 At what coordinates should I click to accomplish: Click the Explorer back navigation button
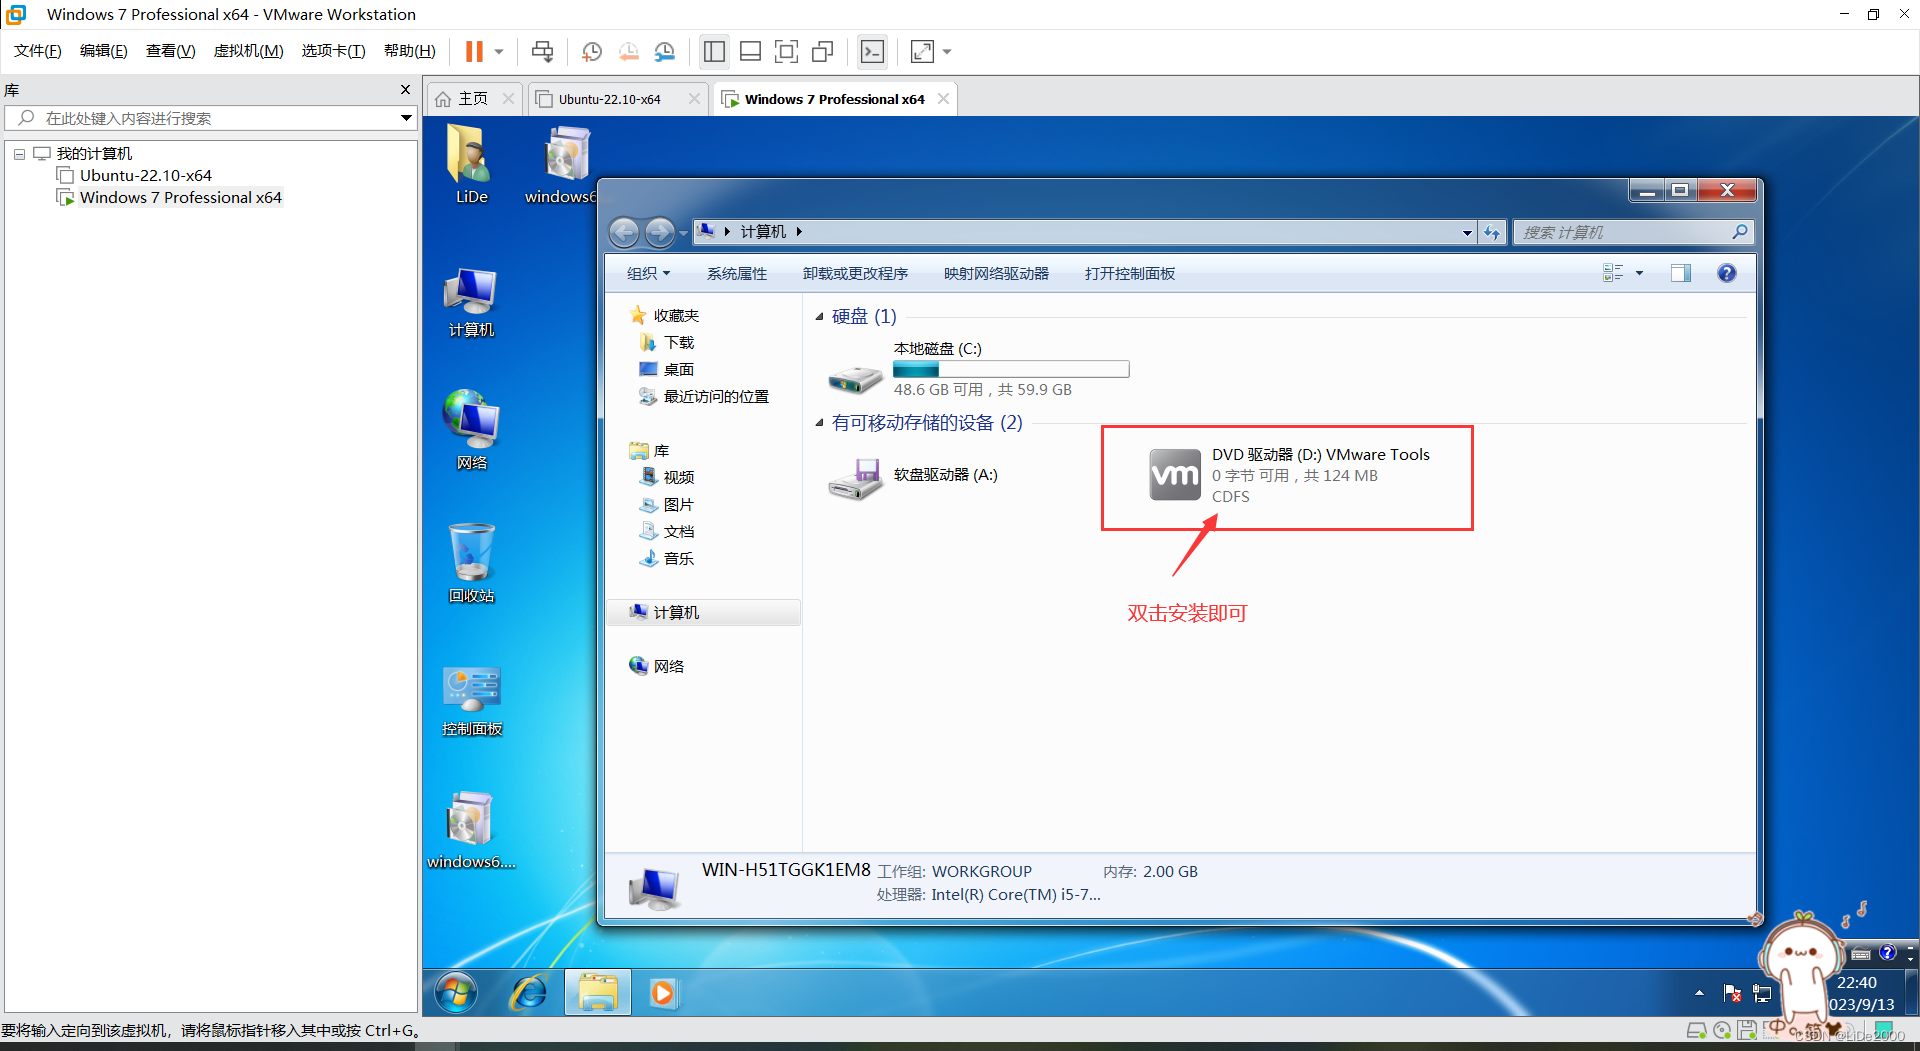tap(624, 232)
